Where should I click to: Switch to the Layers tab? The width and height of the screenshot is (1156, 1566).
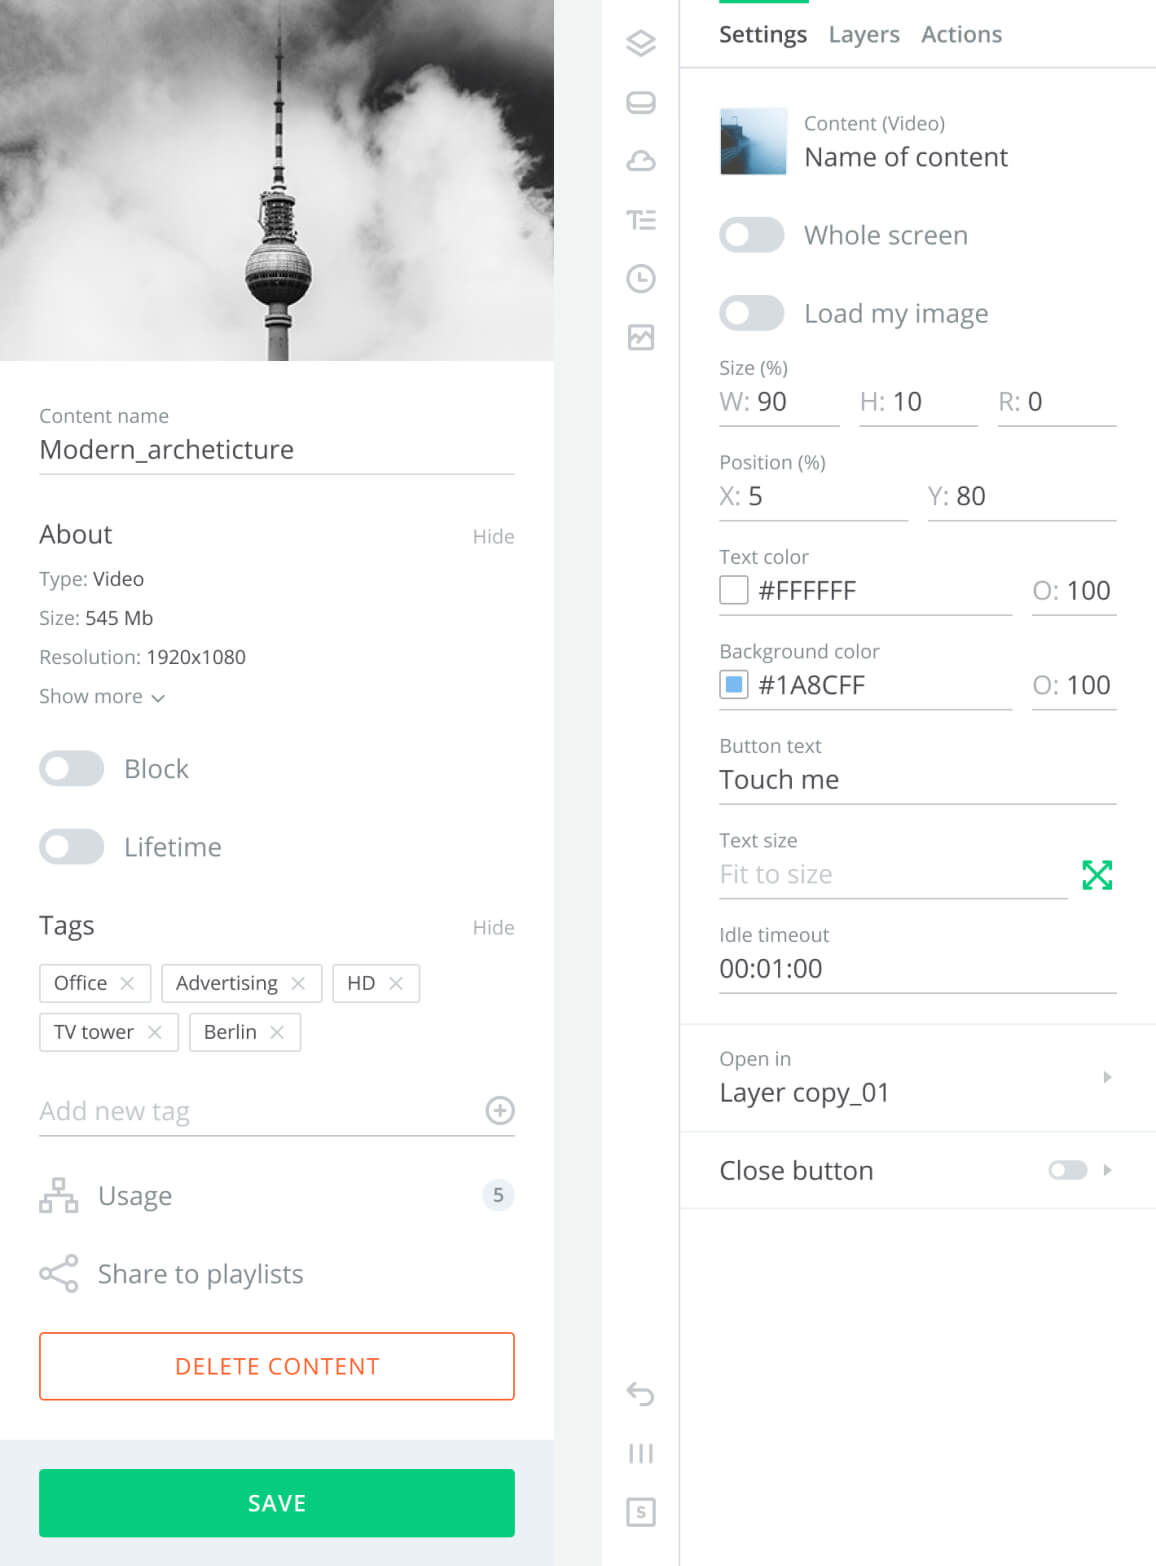[864, 34]
